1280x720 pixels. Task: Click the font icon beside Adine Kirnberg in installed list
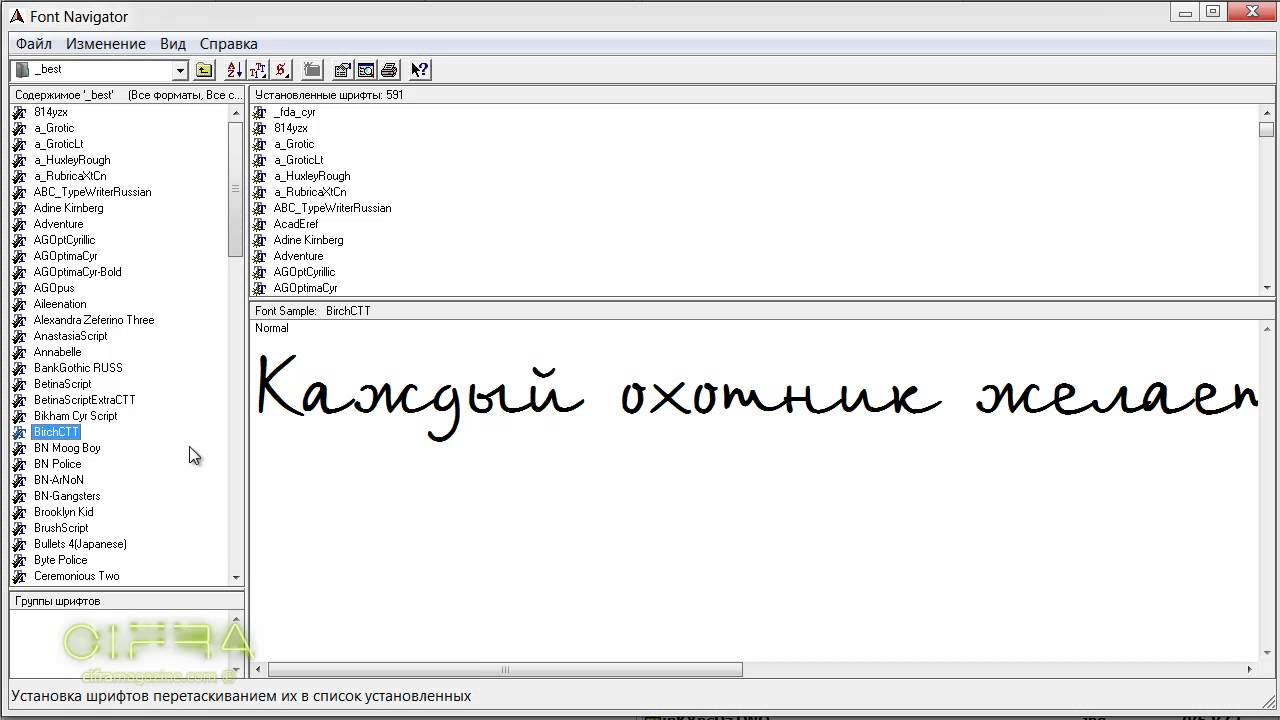click(x=259, y=240)
